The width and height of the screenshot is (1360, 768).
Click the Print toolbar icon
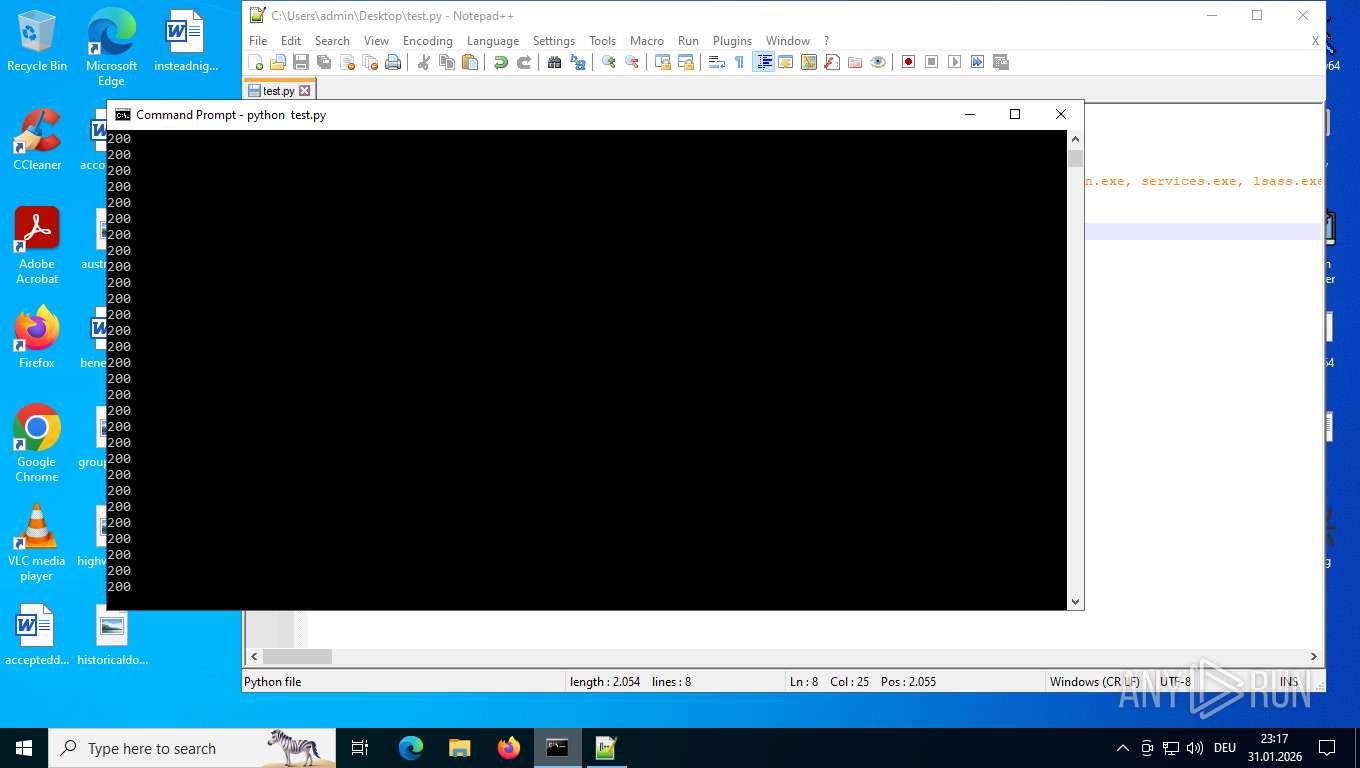(393, 62)
